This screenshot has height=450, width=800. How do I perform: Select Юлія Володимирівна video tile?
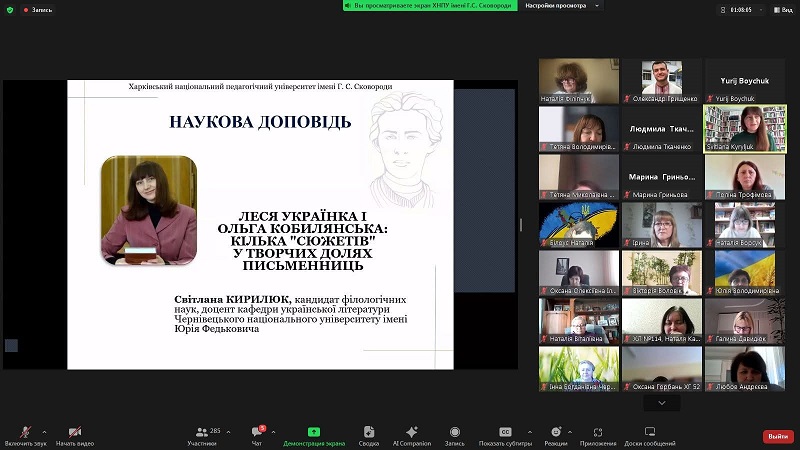pos(745,272)
